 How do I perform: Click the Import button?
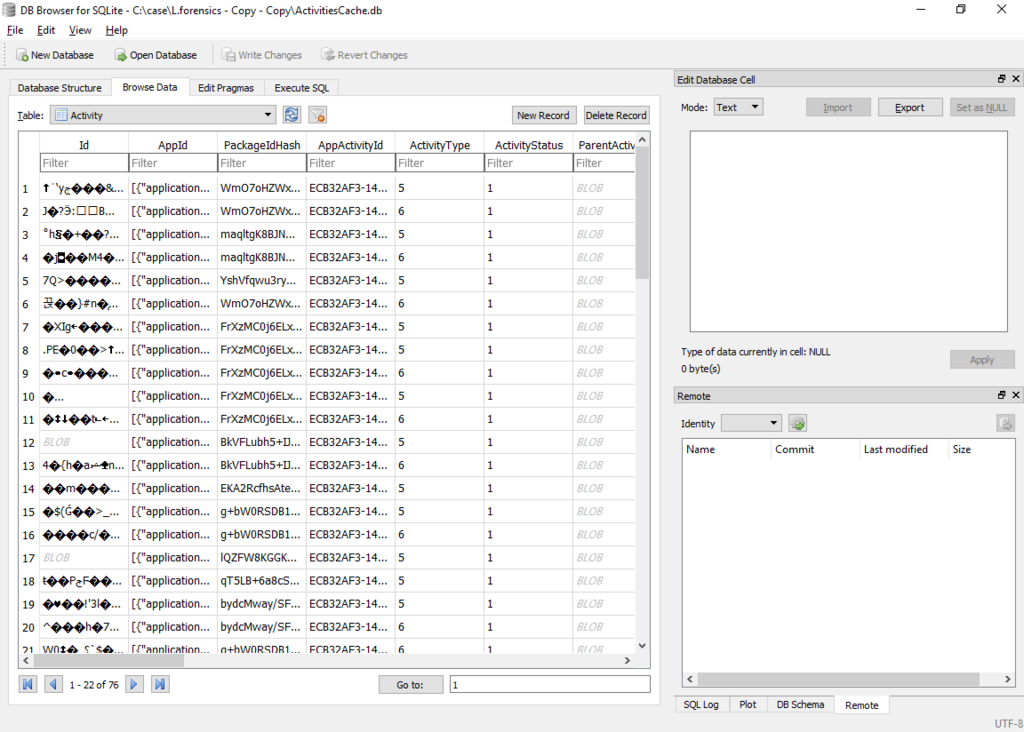click(838, 107)
